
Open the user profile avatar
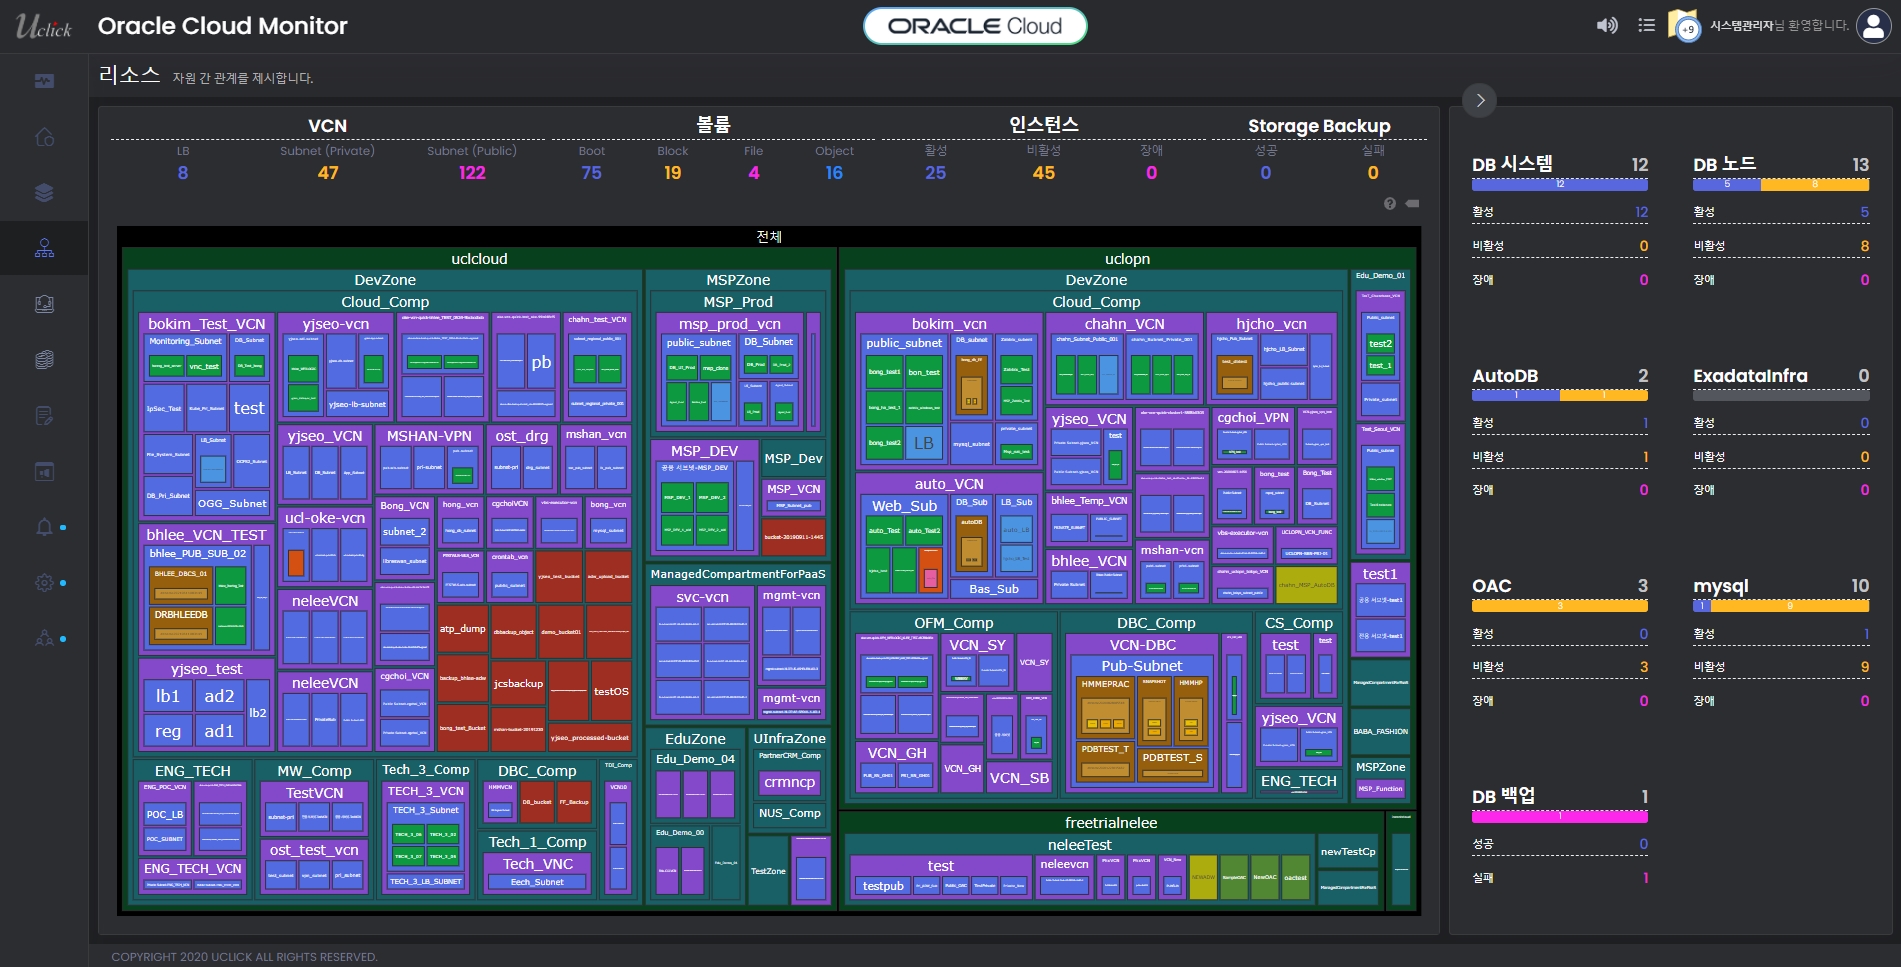pos(1872,26)
